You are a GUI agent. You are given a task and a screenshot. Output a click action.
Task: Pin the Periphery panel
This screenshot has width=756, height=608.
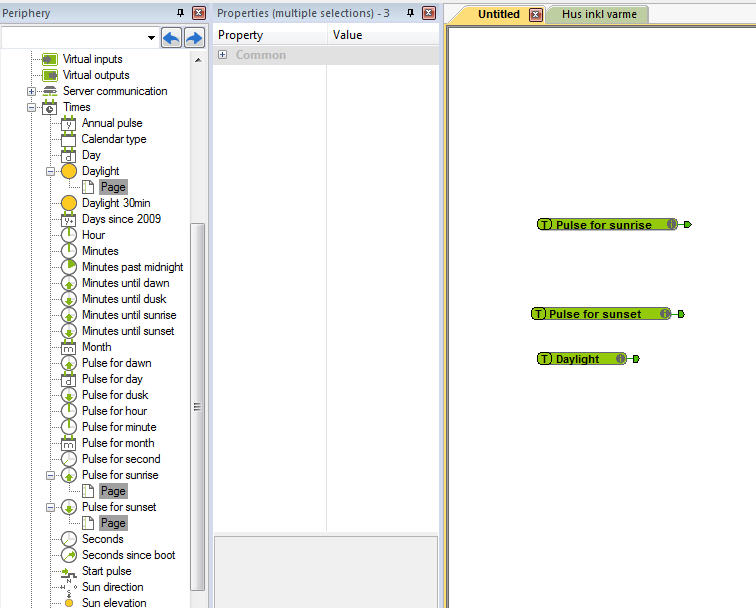tap(180, 13)
